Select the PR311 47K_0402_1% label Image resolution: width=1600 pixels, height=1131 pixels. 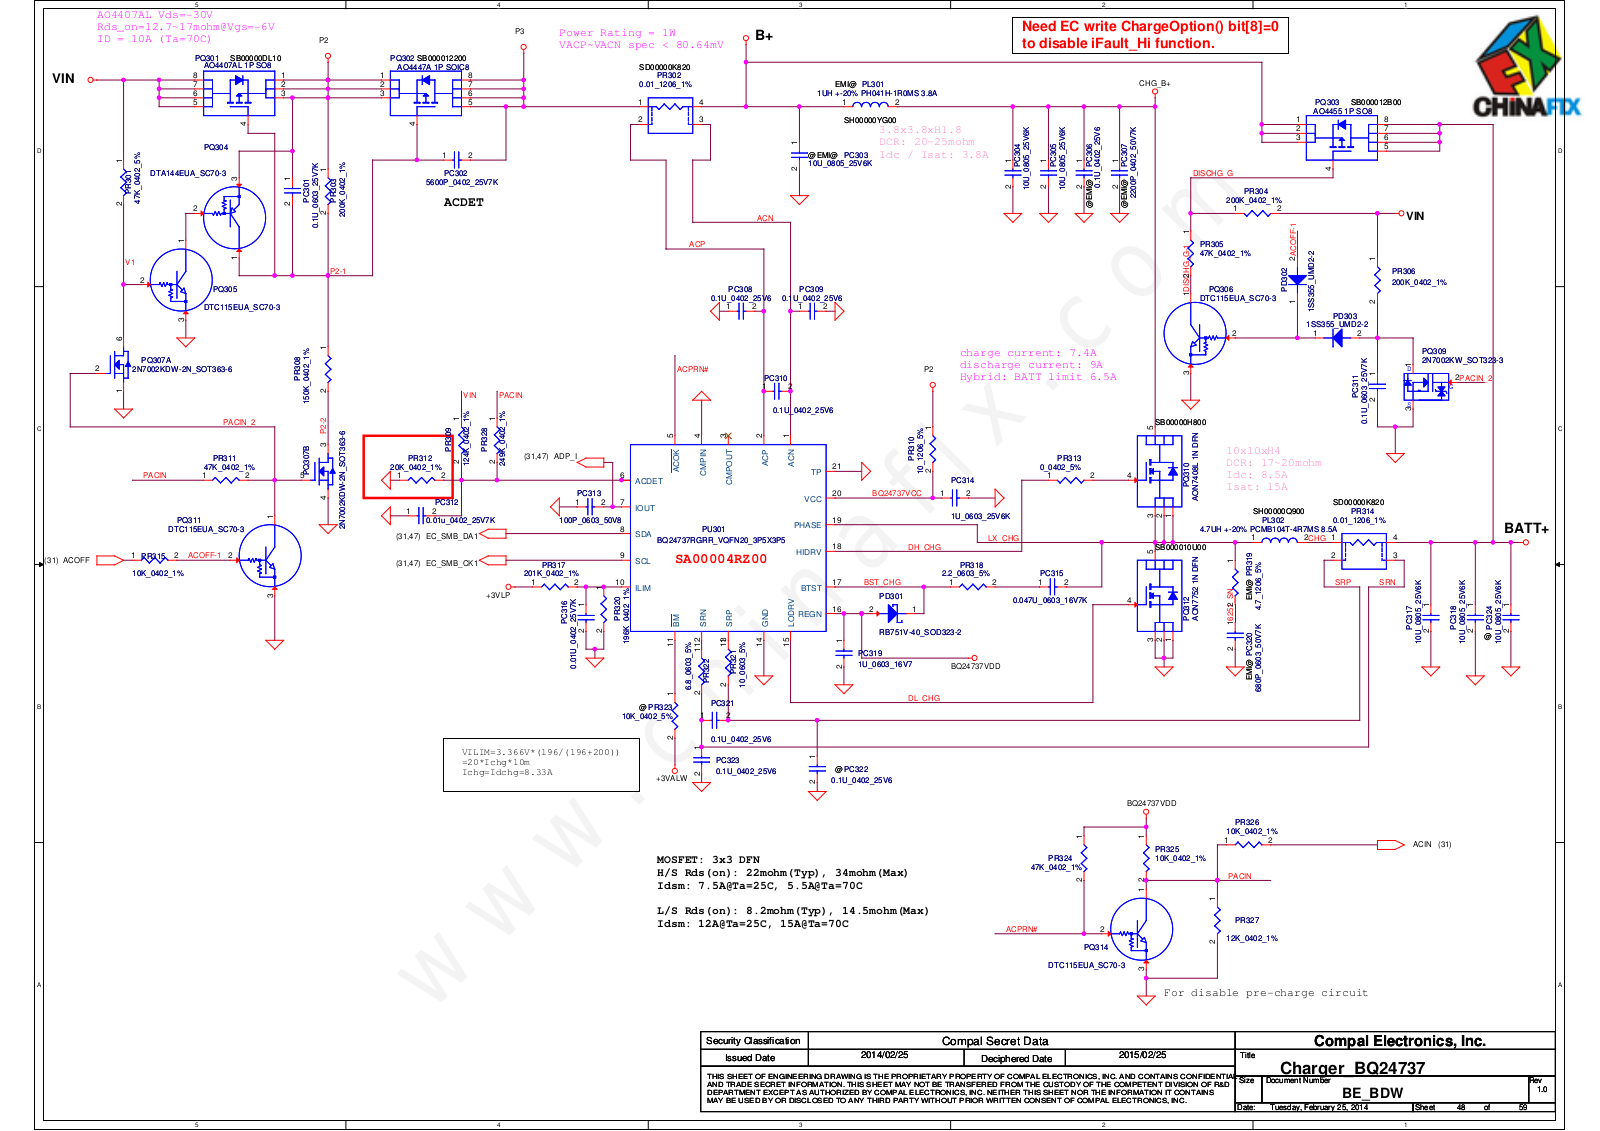(x=229, y=463)
